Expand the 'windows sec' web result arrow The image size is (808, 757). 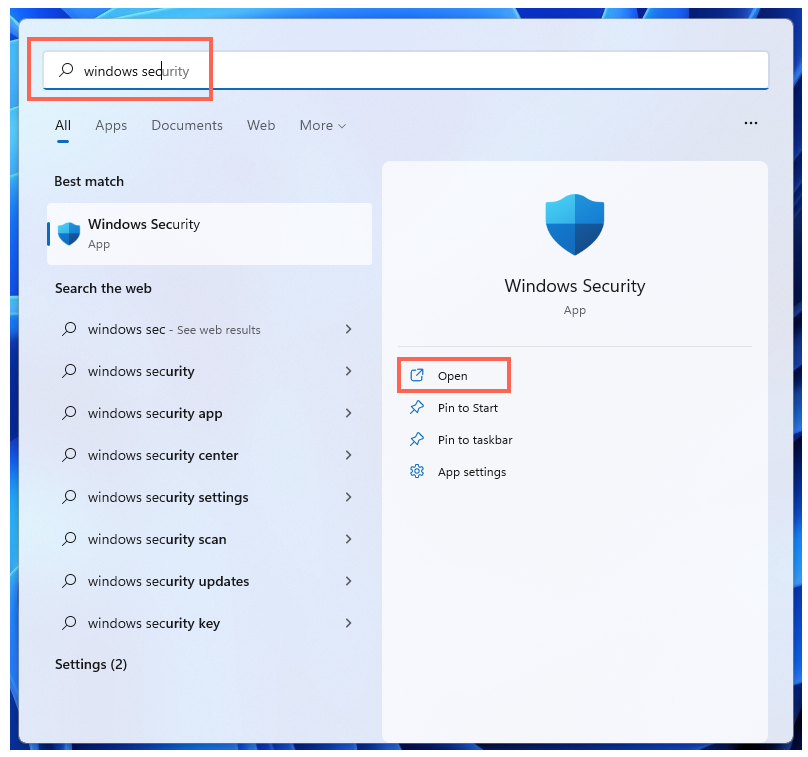349,329
